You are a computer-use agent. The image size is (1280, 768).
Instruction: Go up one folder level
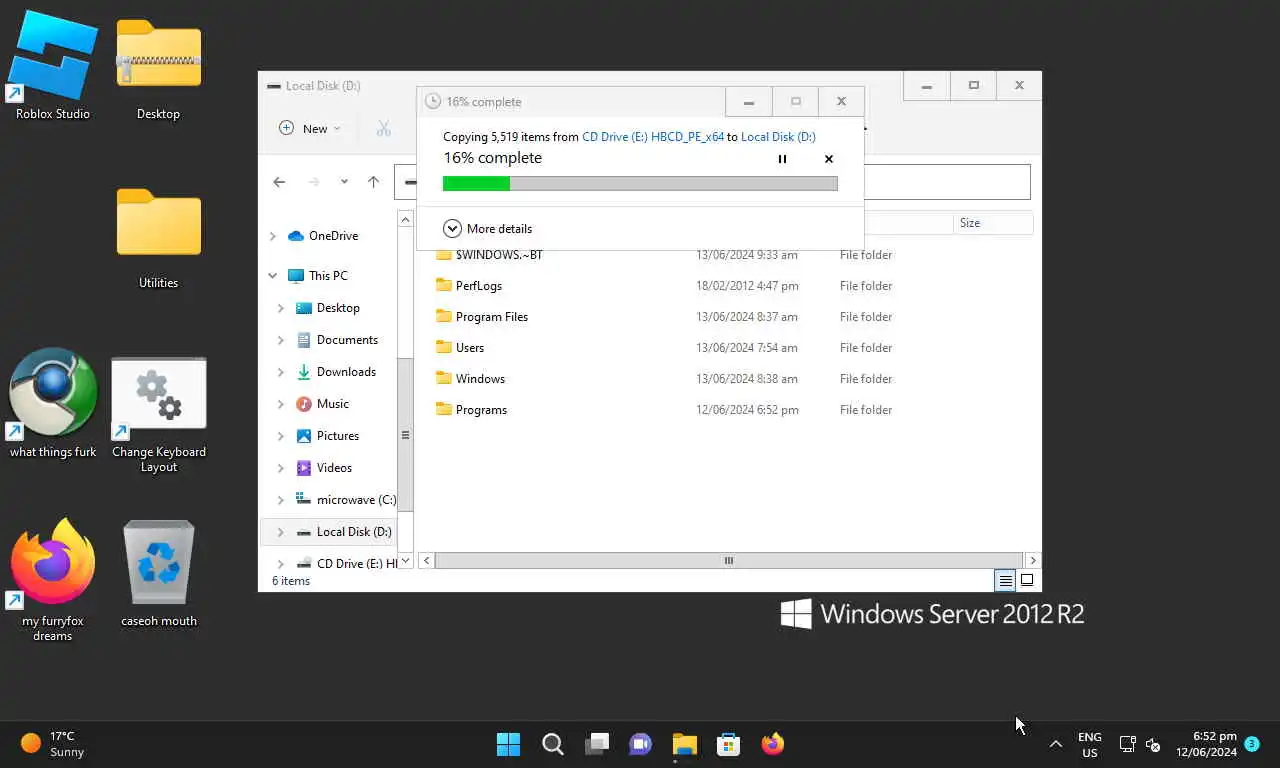coord(373,182)
